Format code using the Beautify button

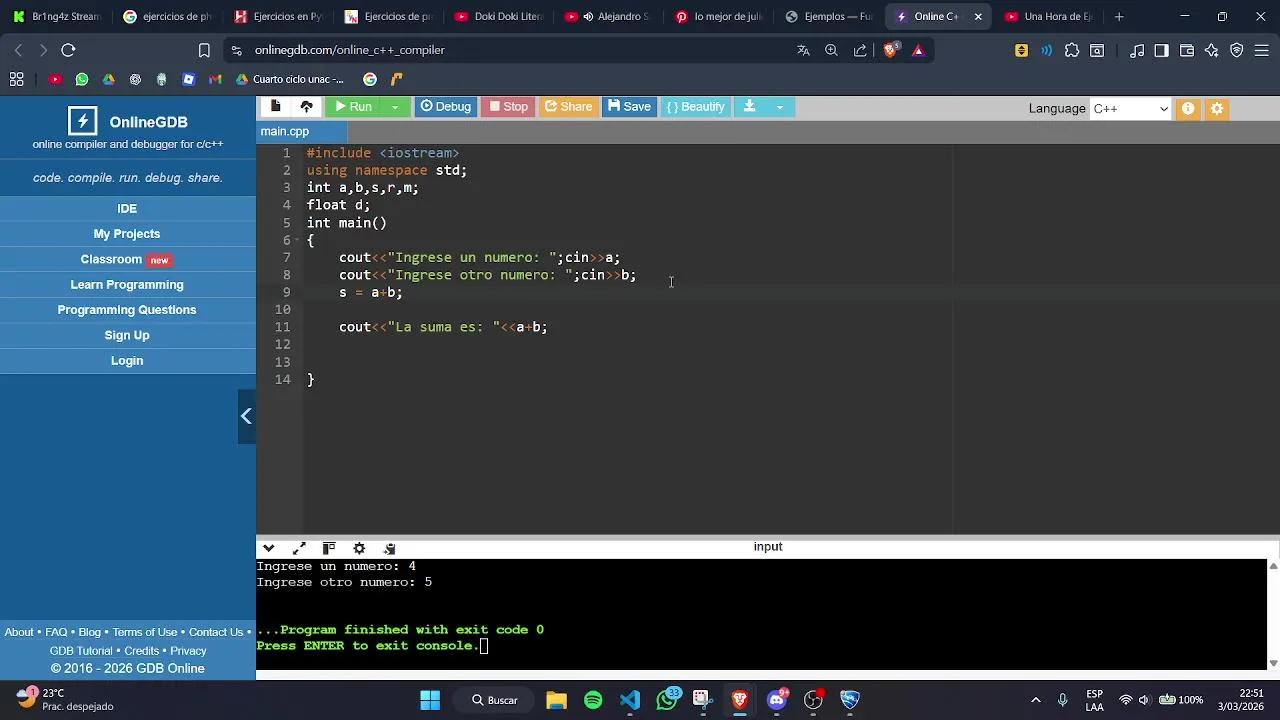point(695,107)
